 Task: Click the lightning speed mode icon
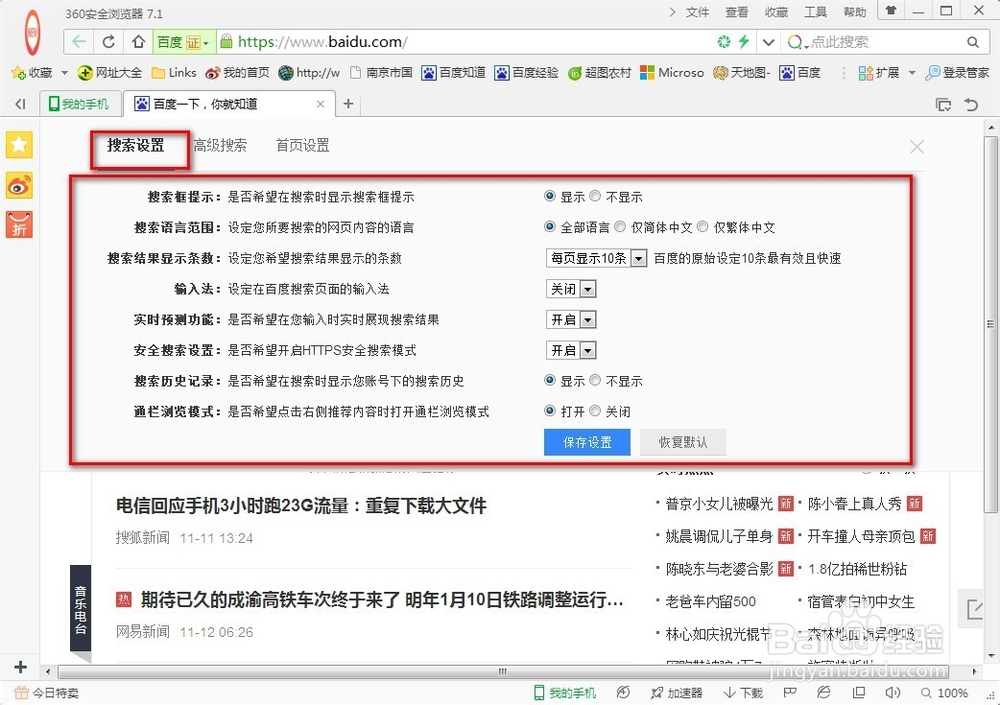point(744,42)
